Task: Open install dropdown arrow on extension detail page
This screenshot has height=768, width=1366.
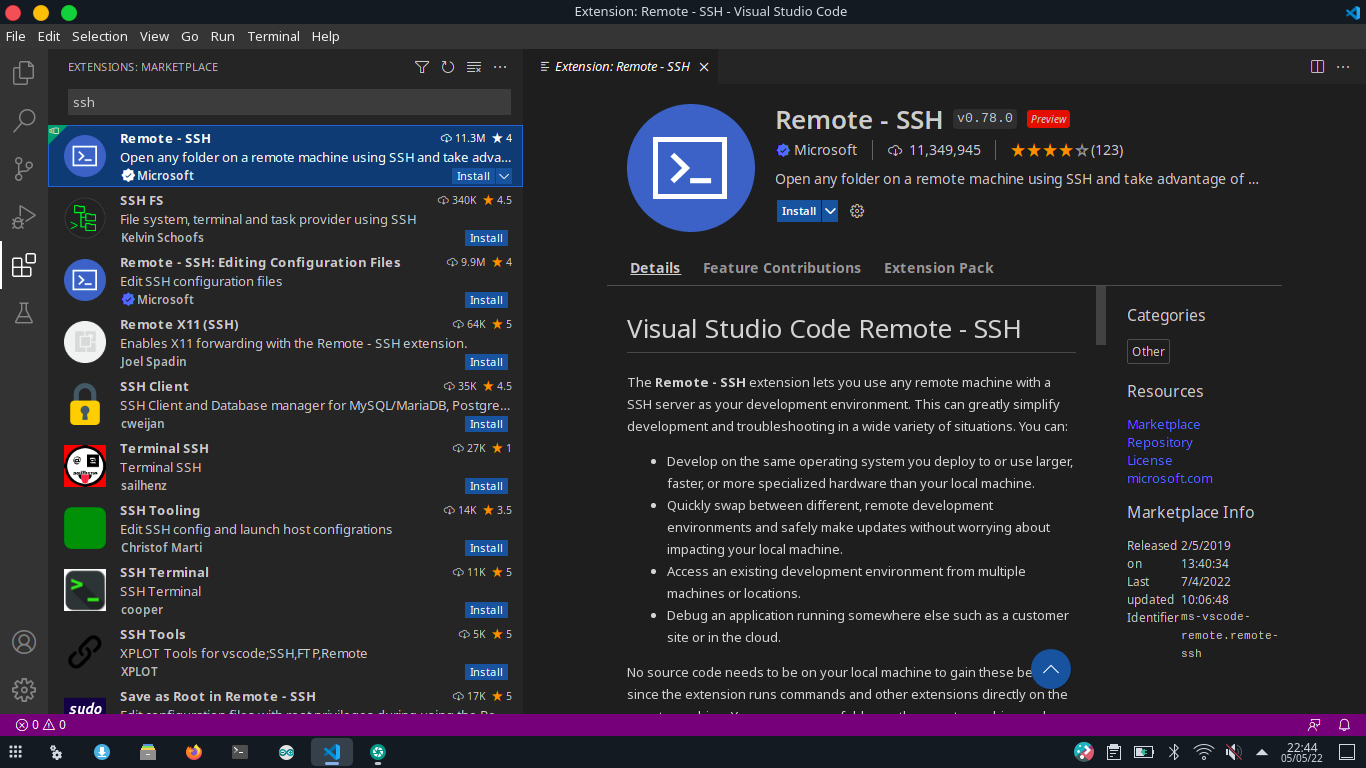Action: point(830,211)
